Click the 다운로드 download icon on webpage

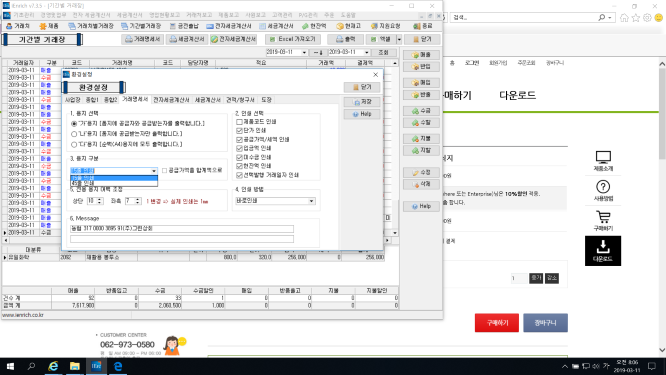[603, 251]
